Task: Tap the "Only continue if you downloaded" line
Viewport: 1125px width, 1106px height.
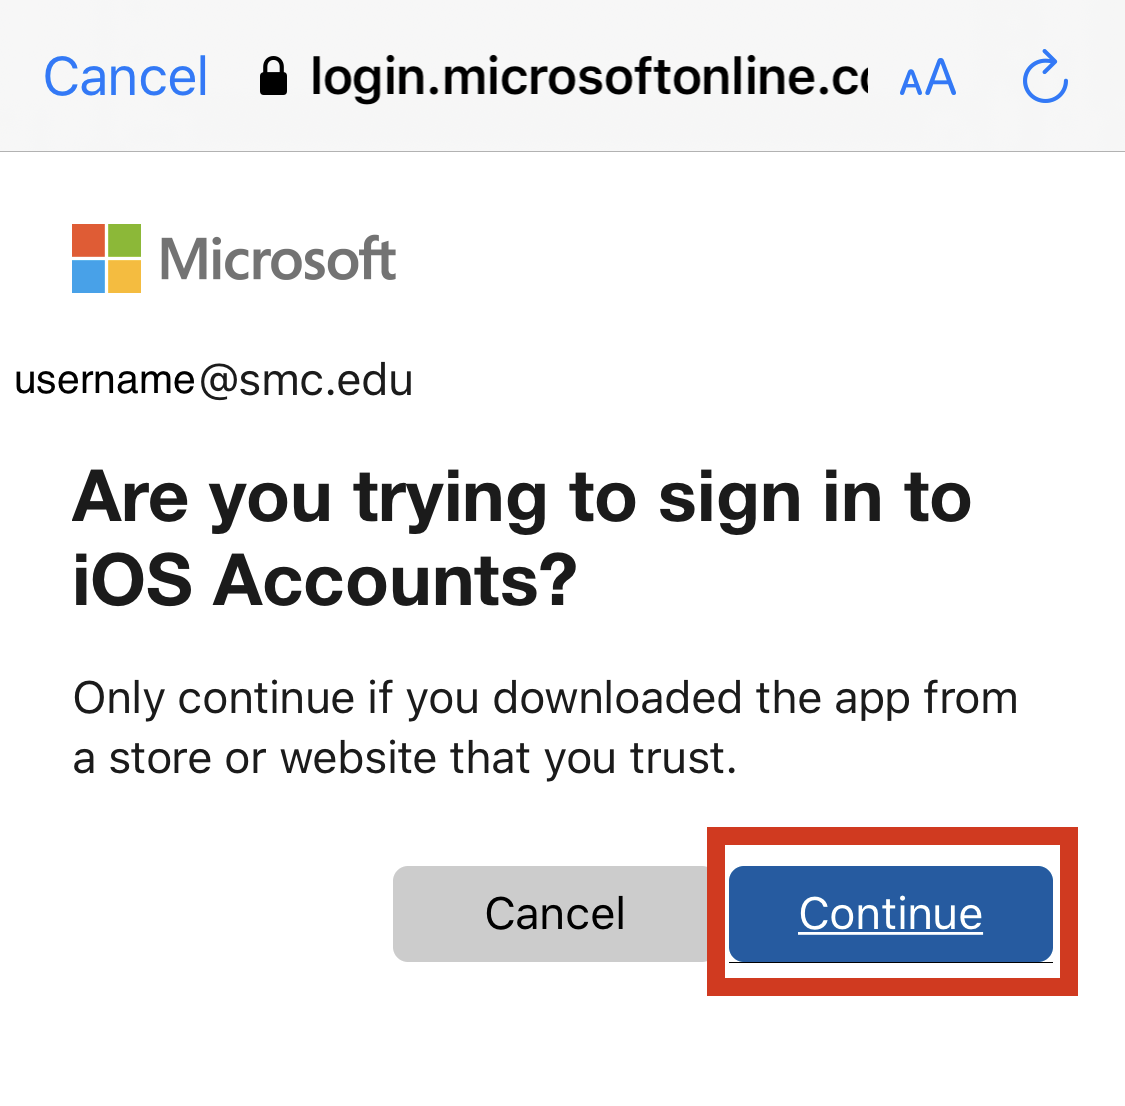Action: [x=545, y=698]
